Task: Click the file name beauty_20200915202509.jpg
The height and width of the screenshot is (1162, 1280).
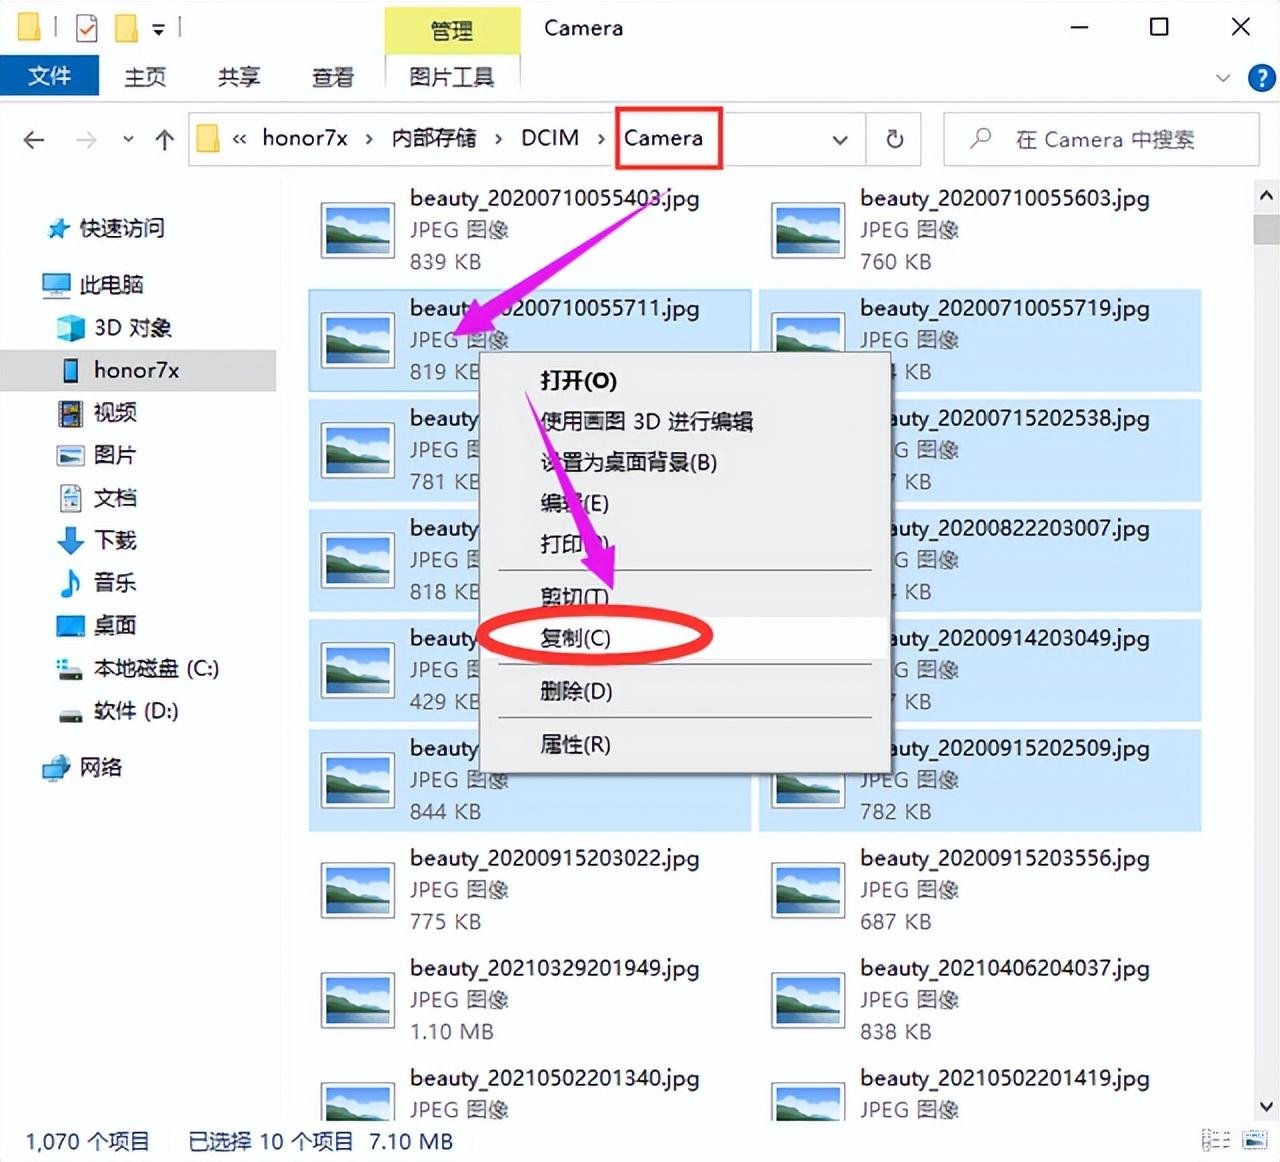Action: 1018,748
